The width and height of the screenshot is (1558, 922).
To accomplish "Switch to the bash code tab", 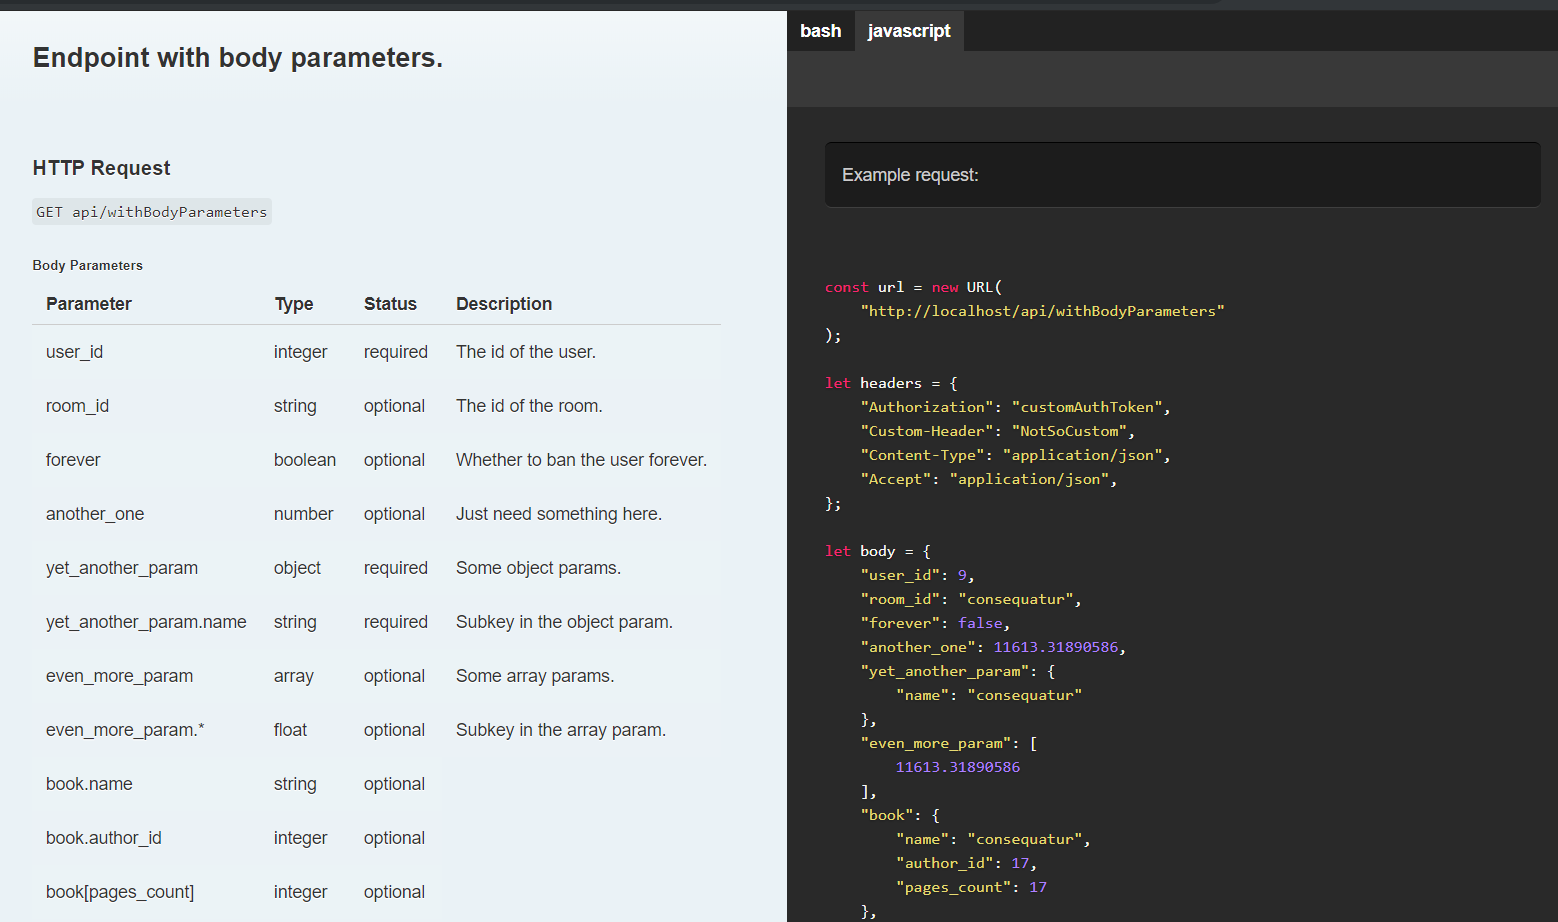I will click(x=820, y=31).
